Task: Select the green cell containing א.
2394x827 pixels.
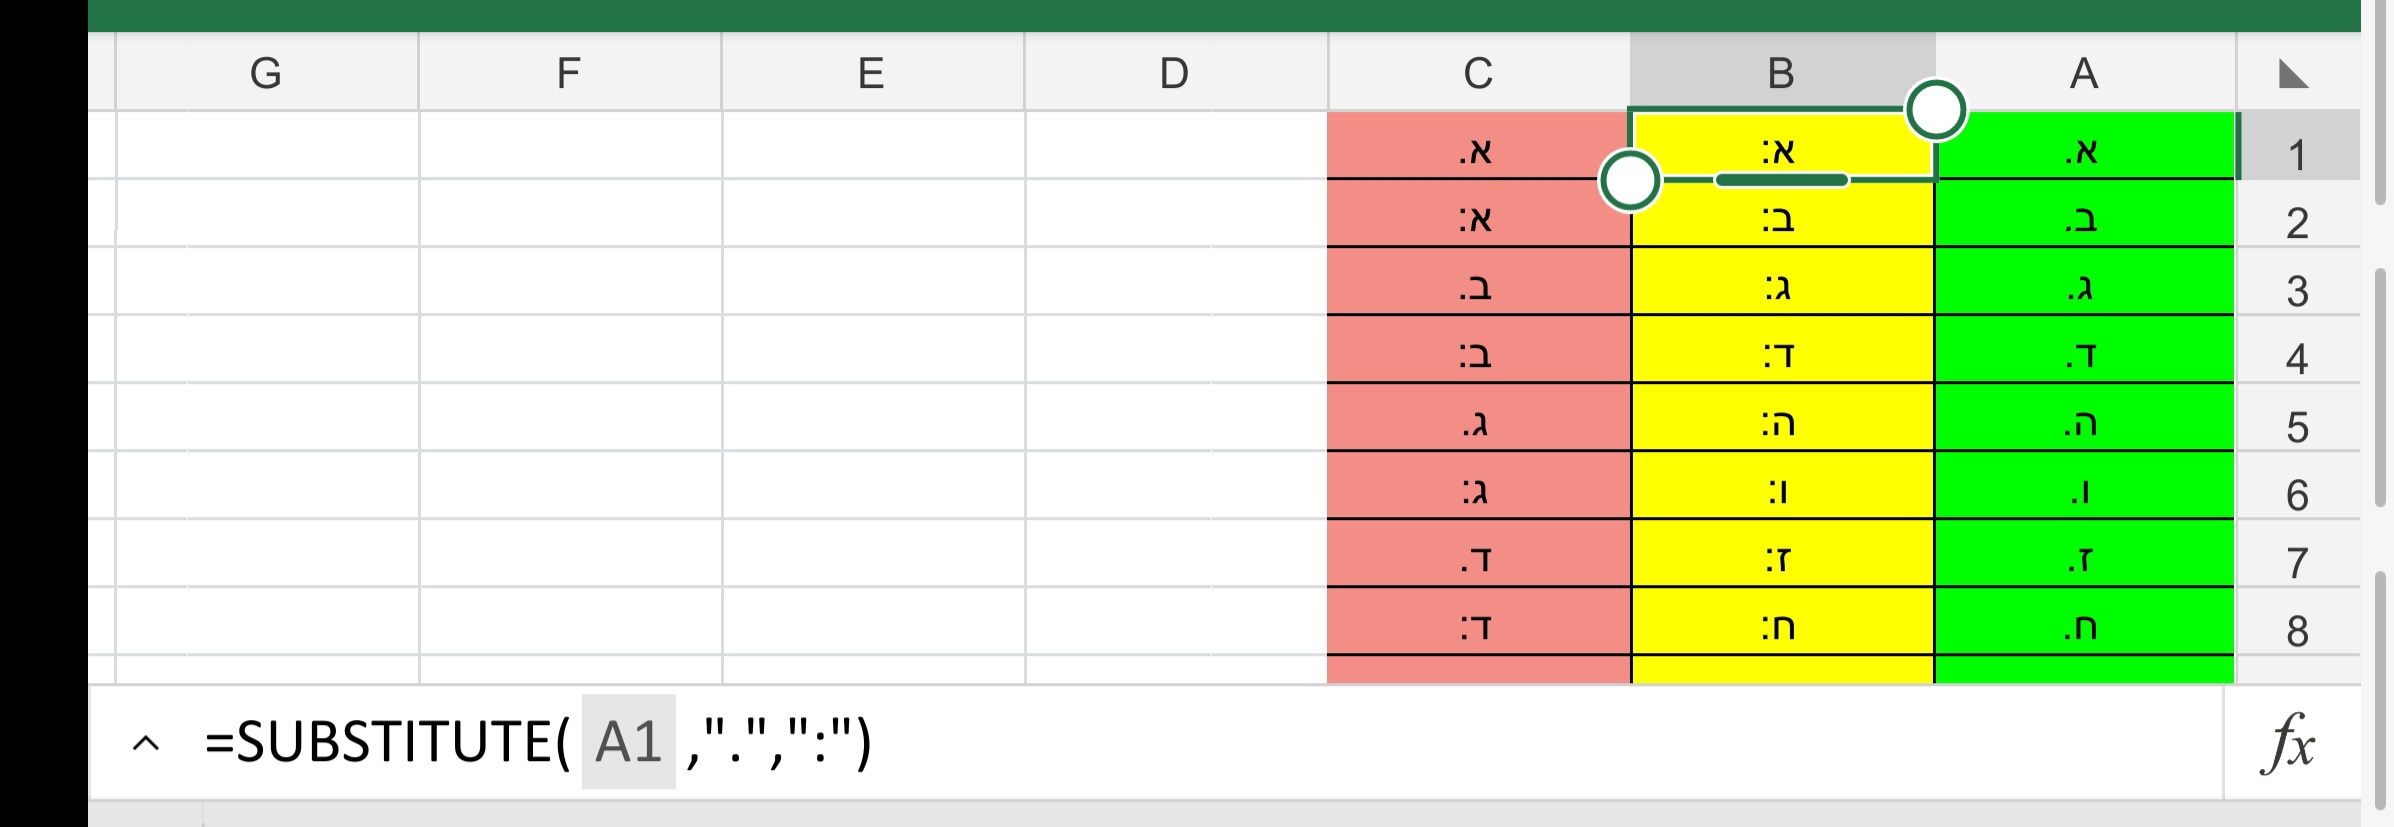Action: pyautogui.click(x=2086, y=150)
